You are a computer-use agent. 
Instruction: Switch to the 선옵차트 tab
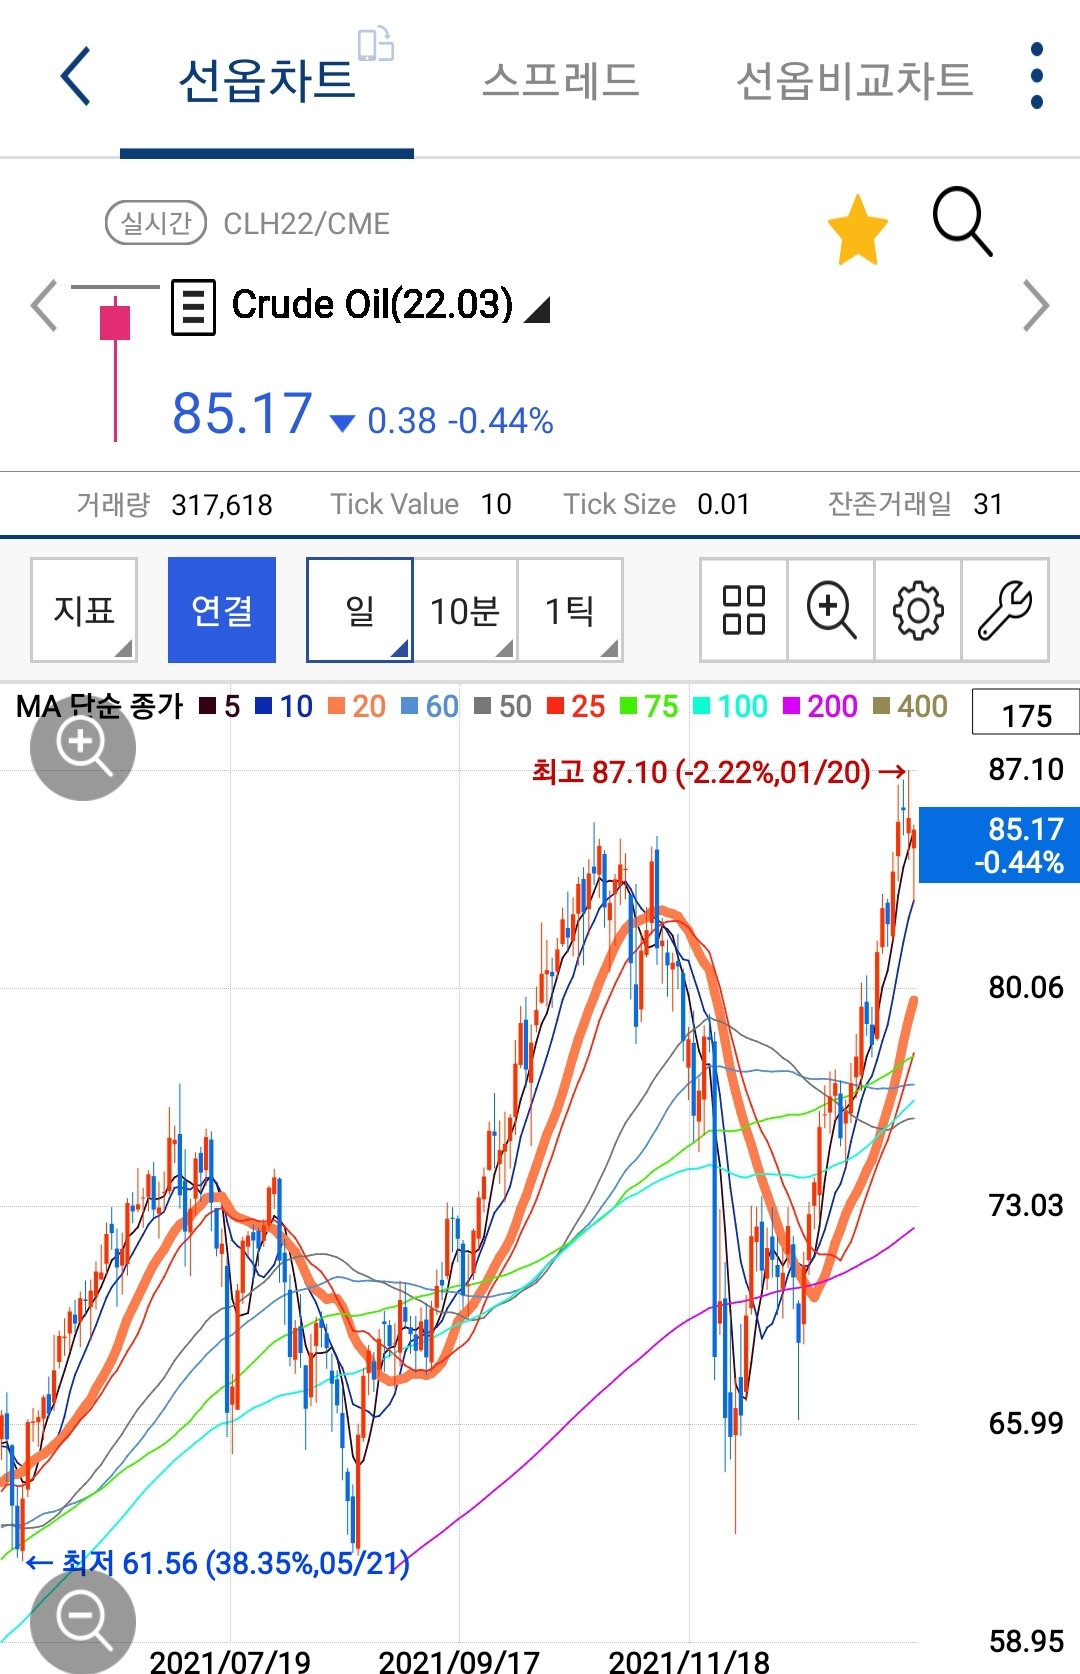[x=267, y=81]
